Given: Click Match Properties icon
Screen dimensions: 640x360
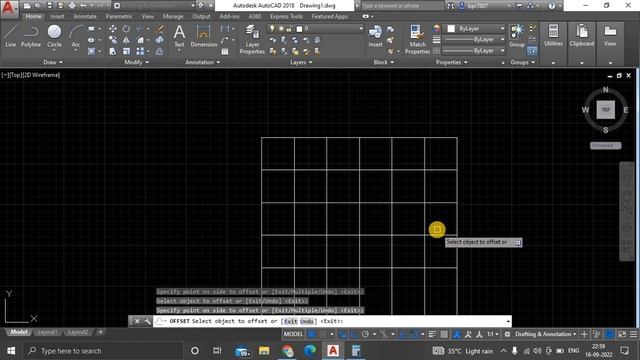Looking at the screenshot, I should tap(417, 39).
